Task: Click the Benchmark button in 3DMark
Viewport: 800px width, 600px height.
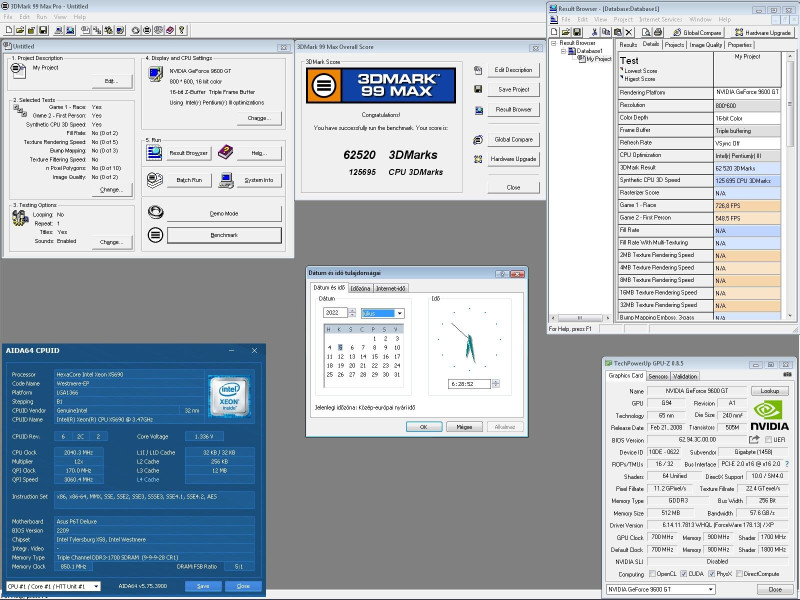Action: click(224, 235)
